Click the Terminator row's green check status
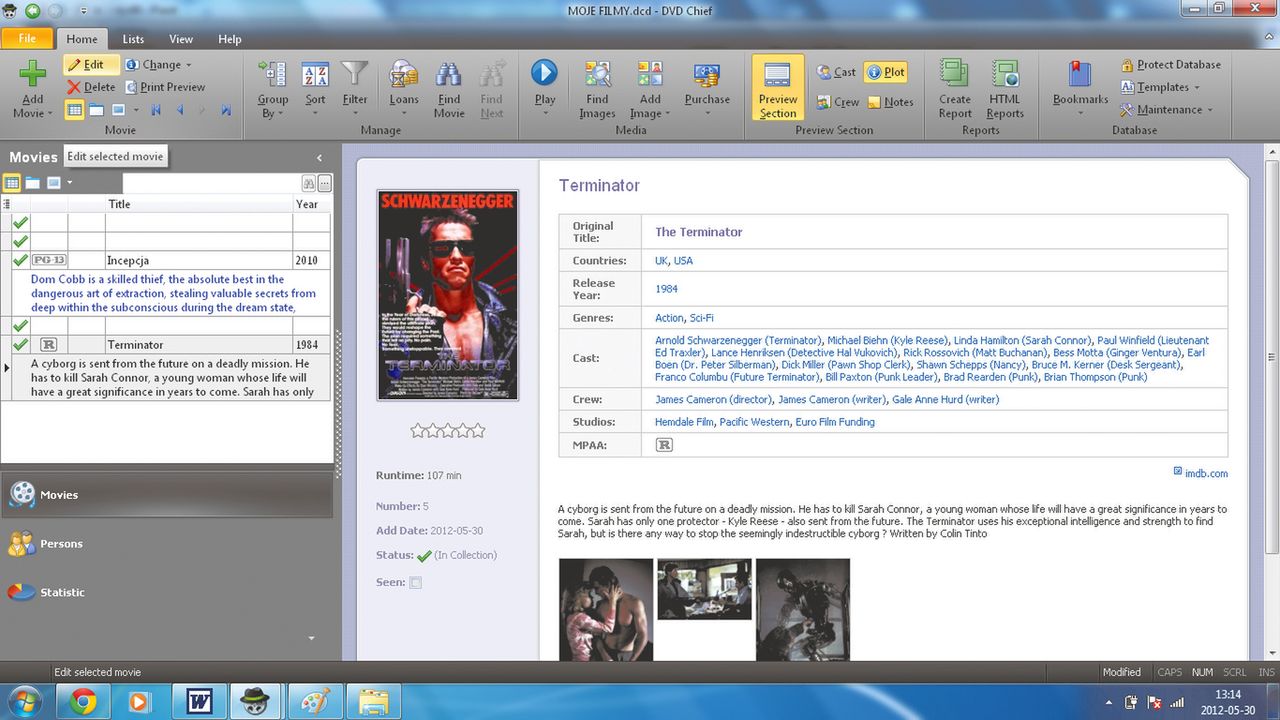The width and height of the screenshot is (1280, 720). pos(20,344)
